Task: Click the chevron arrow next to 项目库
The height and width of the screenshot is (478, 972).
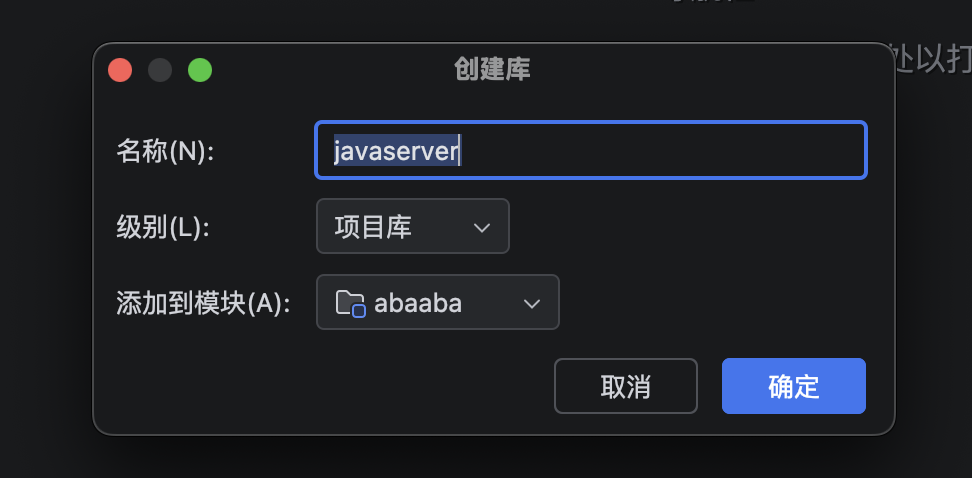Action: click(x=482, y=227)
